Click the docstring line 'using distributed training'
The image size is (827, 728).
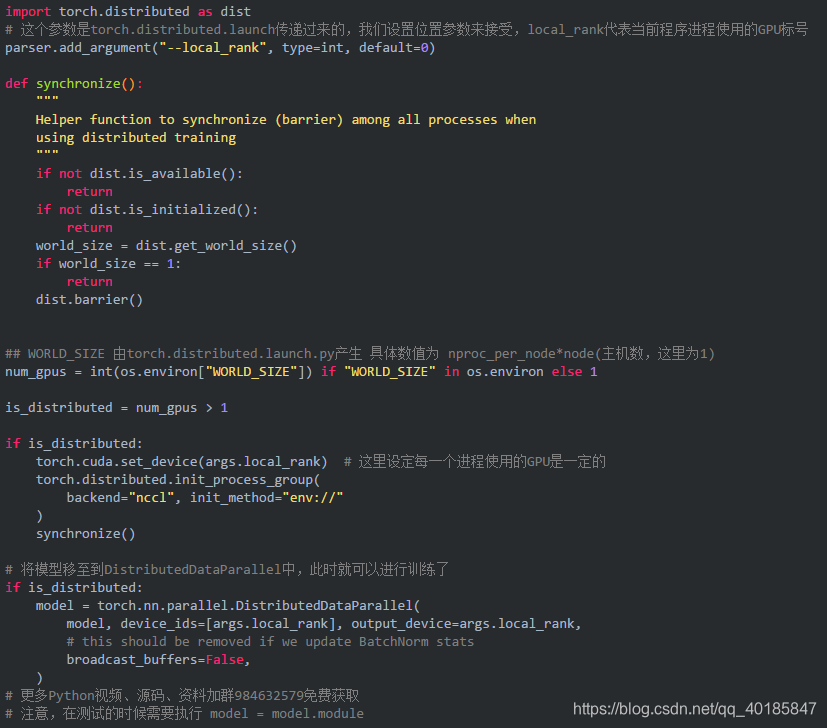coord(136,138)
